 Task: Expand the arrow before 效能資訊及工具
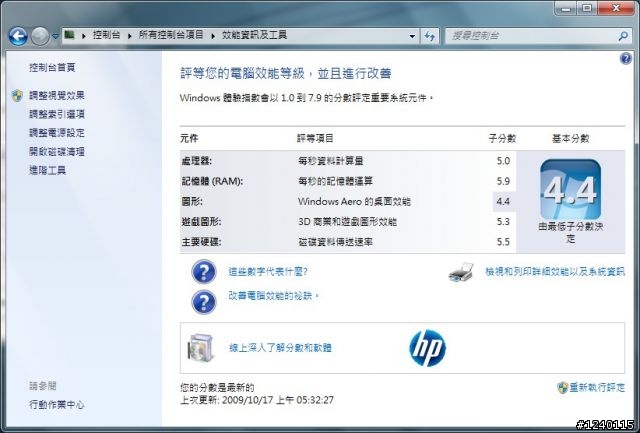click(213, 36)
